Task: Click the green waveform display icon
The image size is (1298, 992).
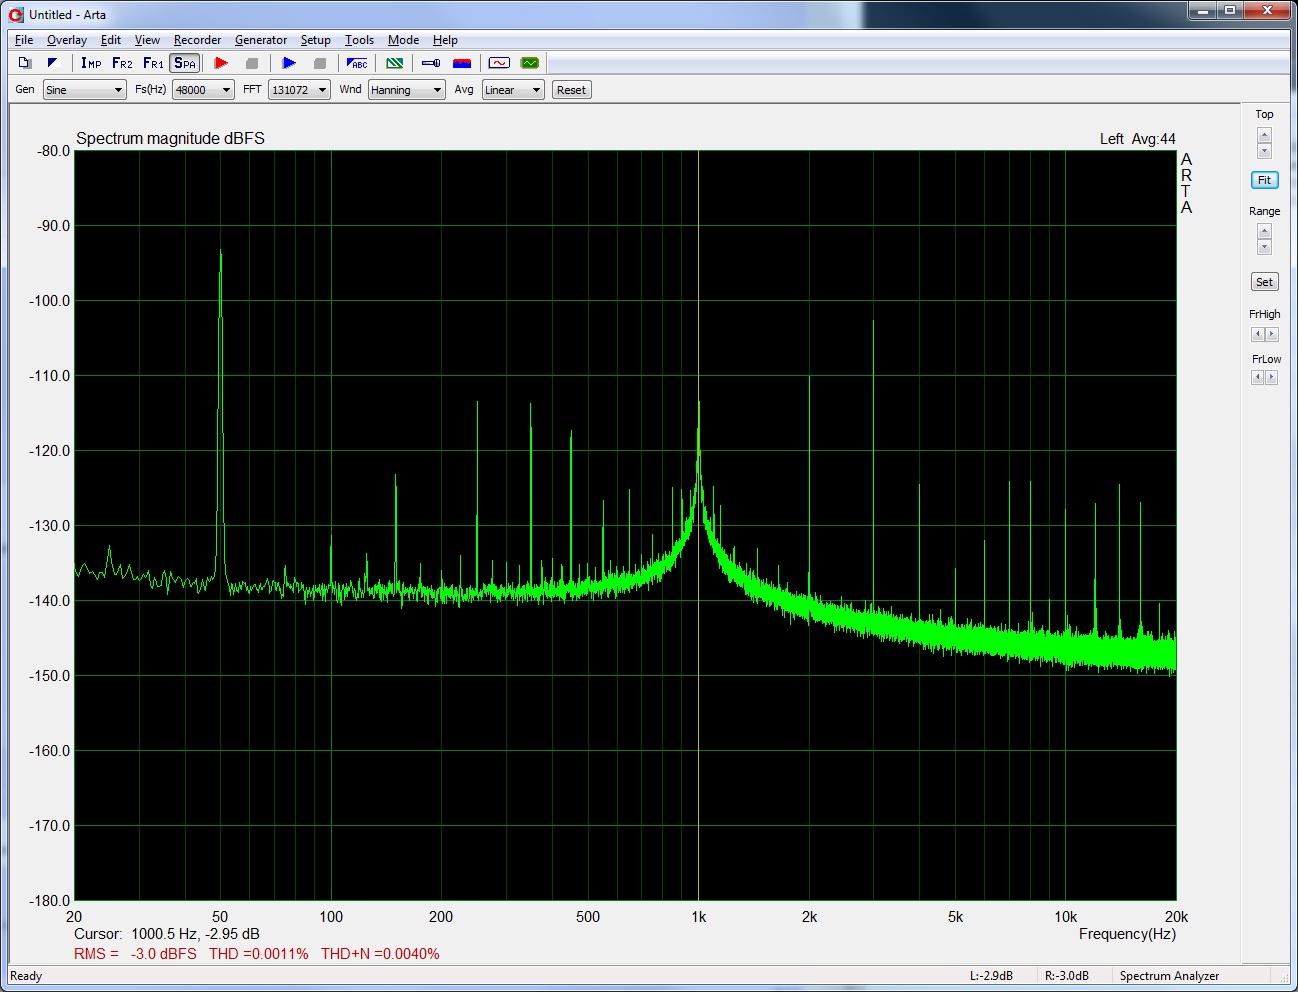Action: click(x=530, y=63)
